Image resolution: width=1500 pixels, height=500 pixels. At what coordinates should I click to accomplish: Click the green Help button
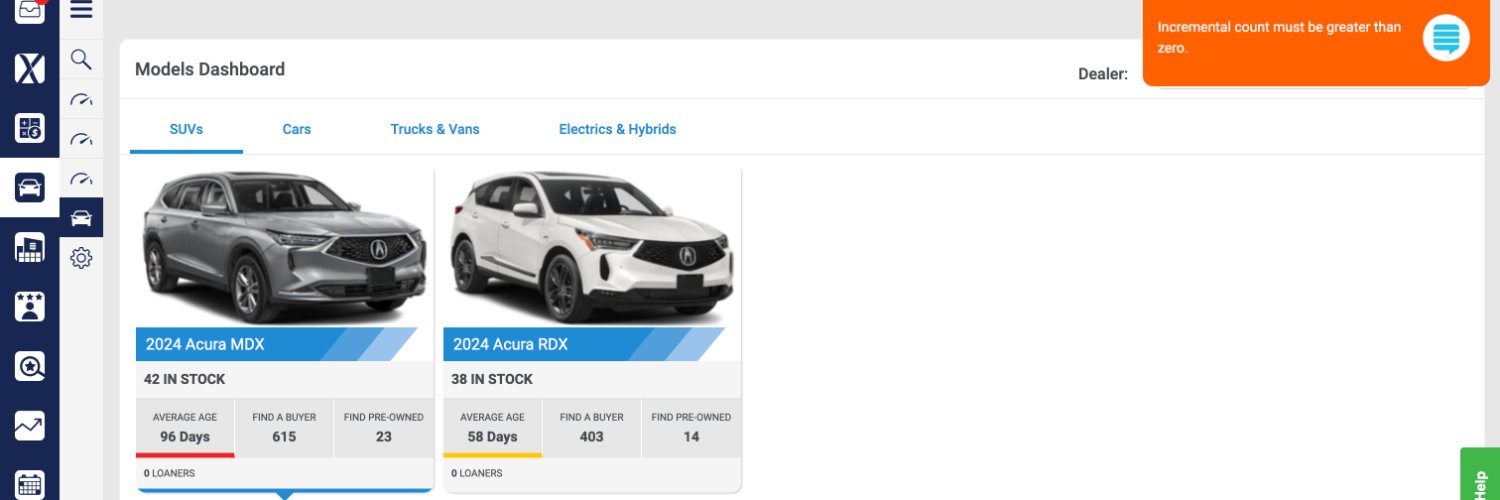click(1480, 476)
